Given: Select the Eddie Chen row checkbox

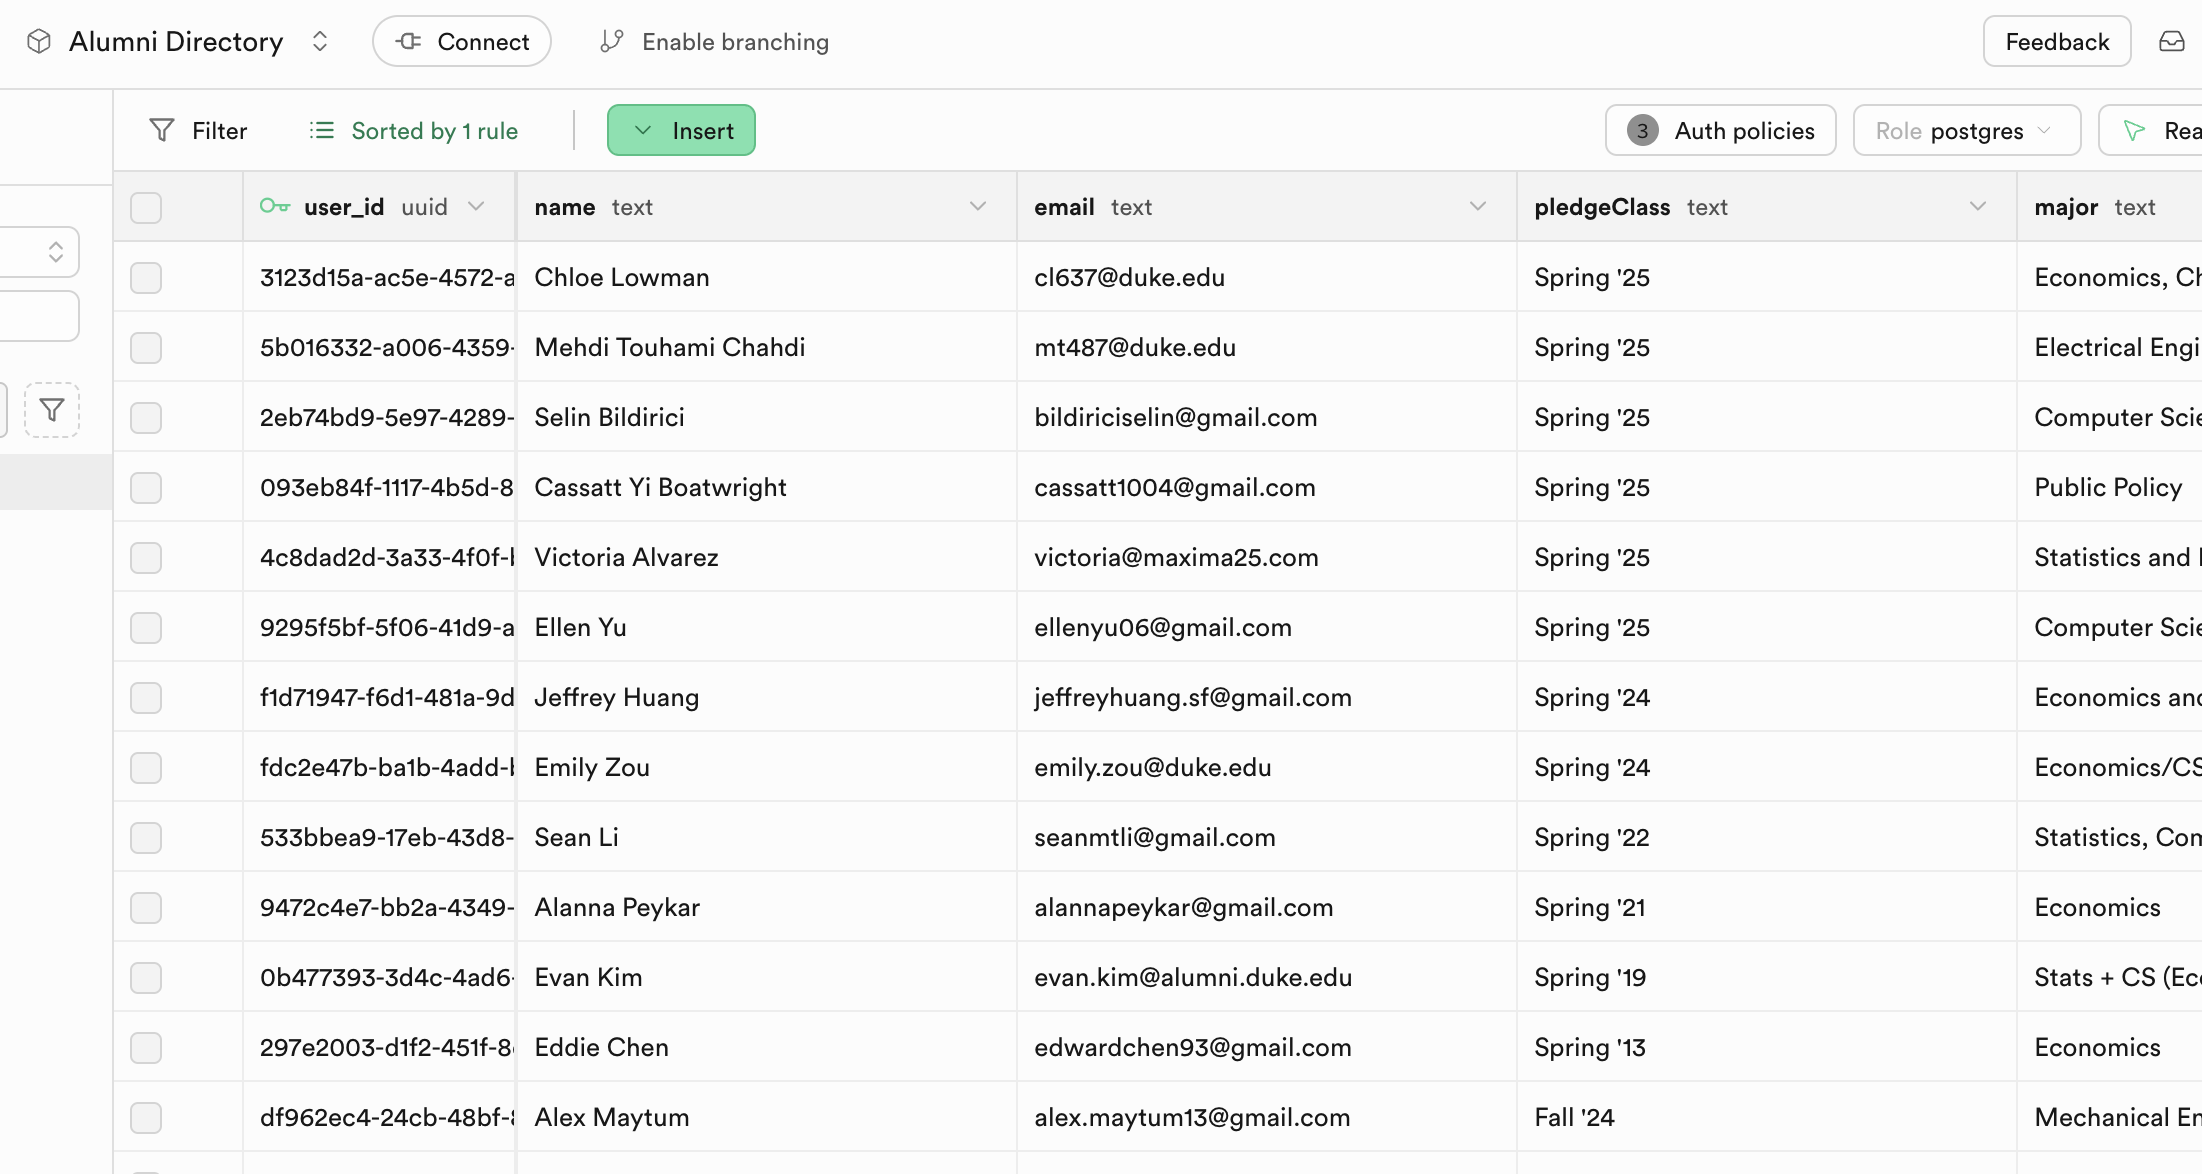Looking at the screenshot, I should [146, 1047].
